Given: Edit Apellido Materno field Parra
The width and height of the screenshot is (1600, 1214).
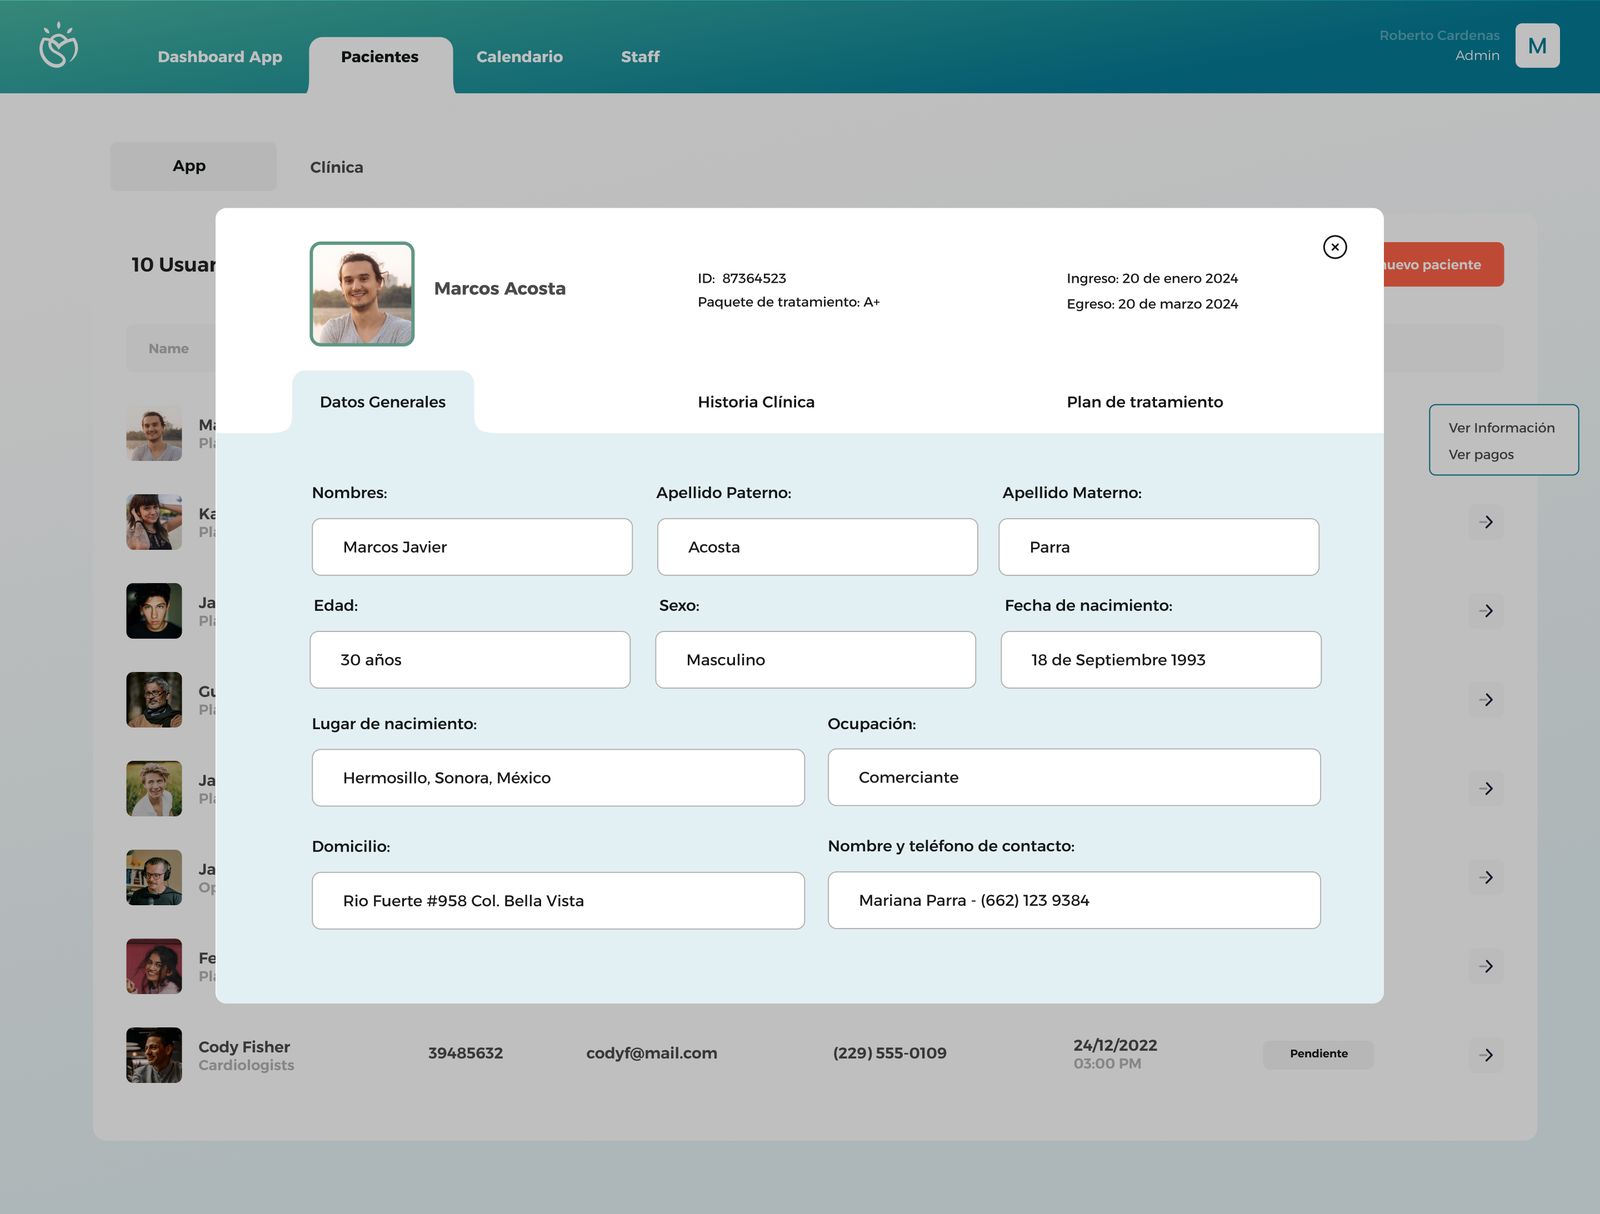Looking at the screenshot, I should click(1159, 547).
